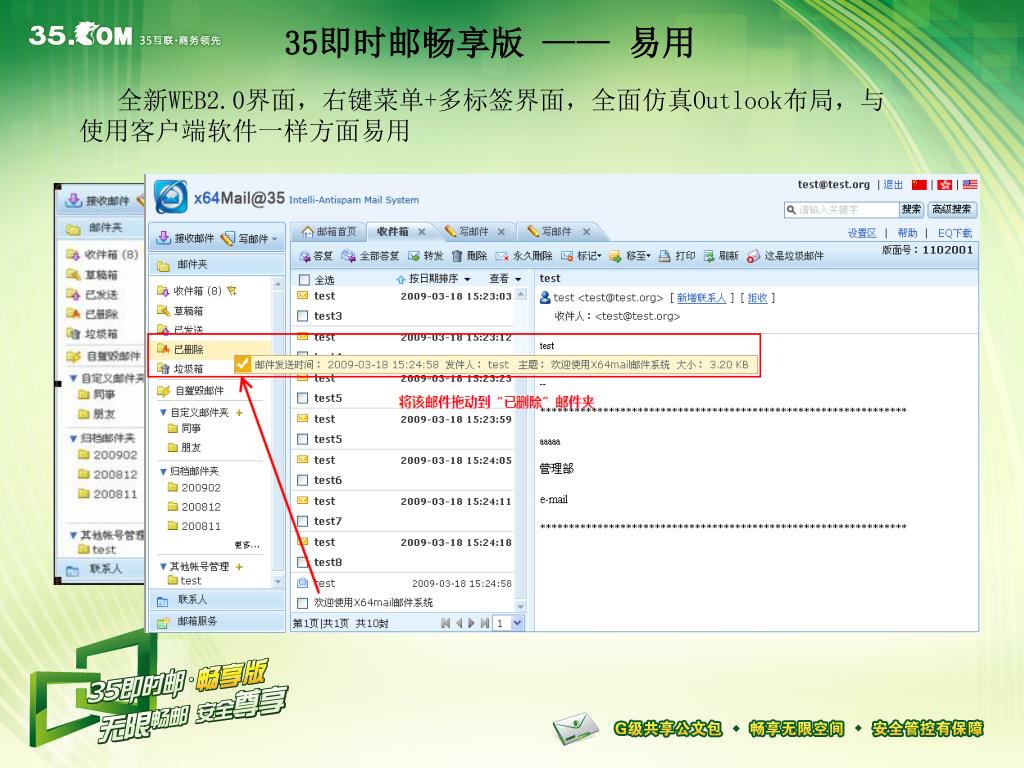
Task: Click the 全部答复 reply-all toolbar icon
Action: tap(348, 256)
